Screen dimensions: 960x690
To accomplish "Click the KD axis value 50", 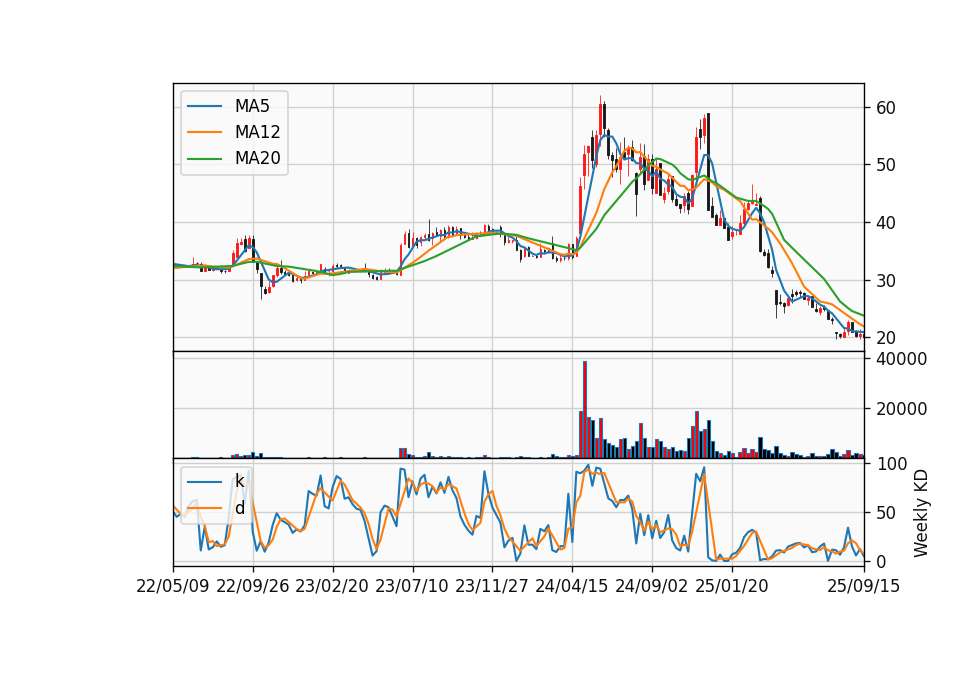I will pyautogui.click(x=885, y=513).
